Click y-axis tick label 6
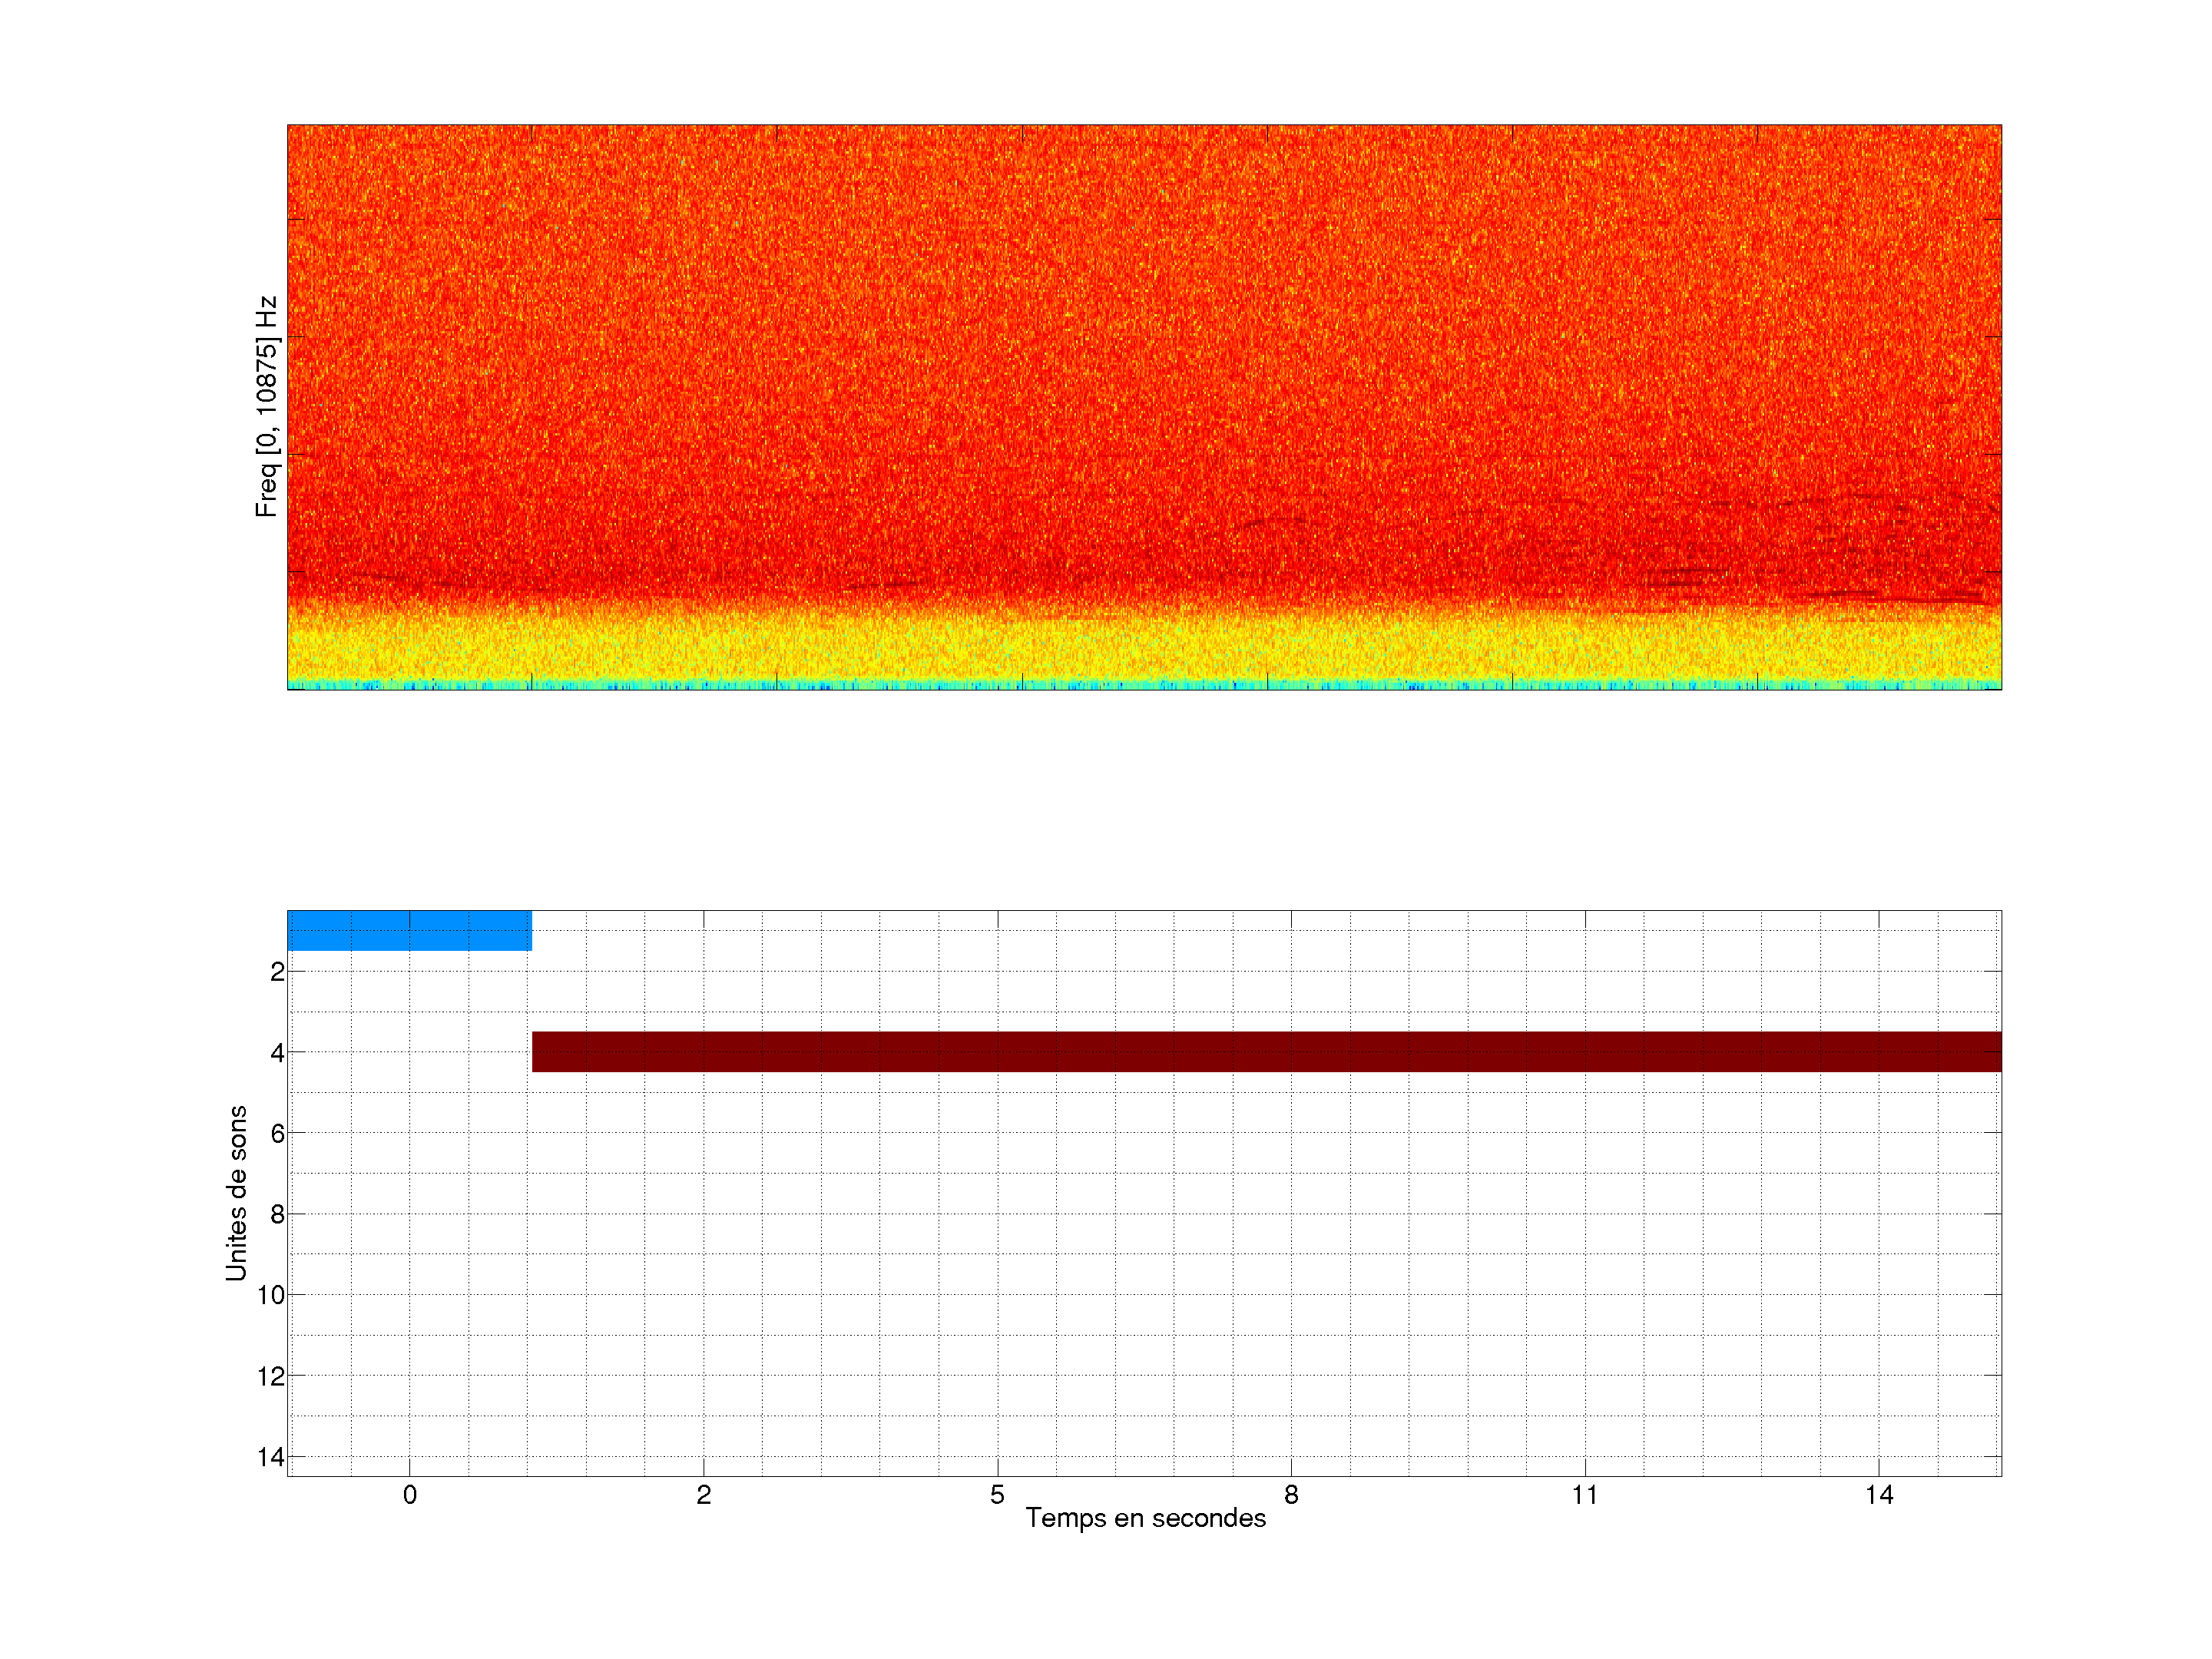The width and height of the screenshot is (2212, 1659). 277,1133
